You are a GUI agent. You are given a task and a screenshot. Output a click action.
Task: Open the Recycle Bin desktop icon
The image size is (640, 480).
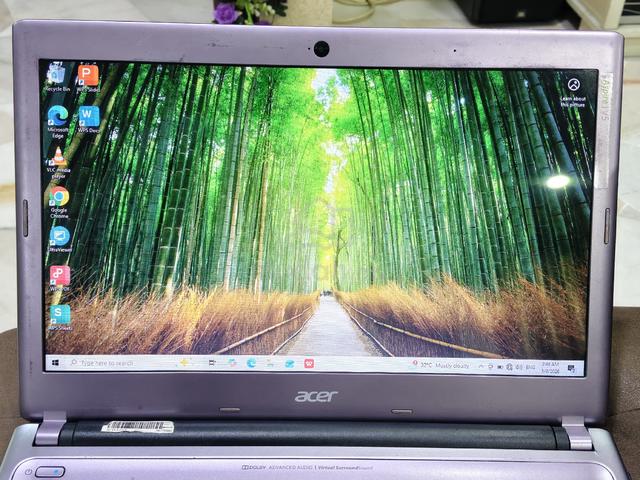(57, 78)
